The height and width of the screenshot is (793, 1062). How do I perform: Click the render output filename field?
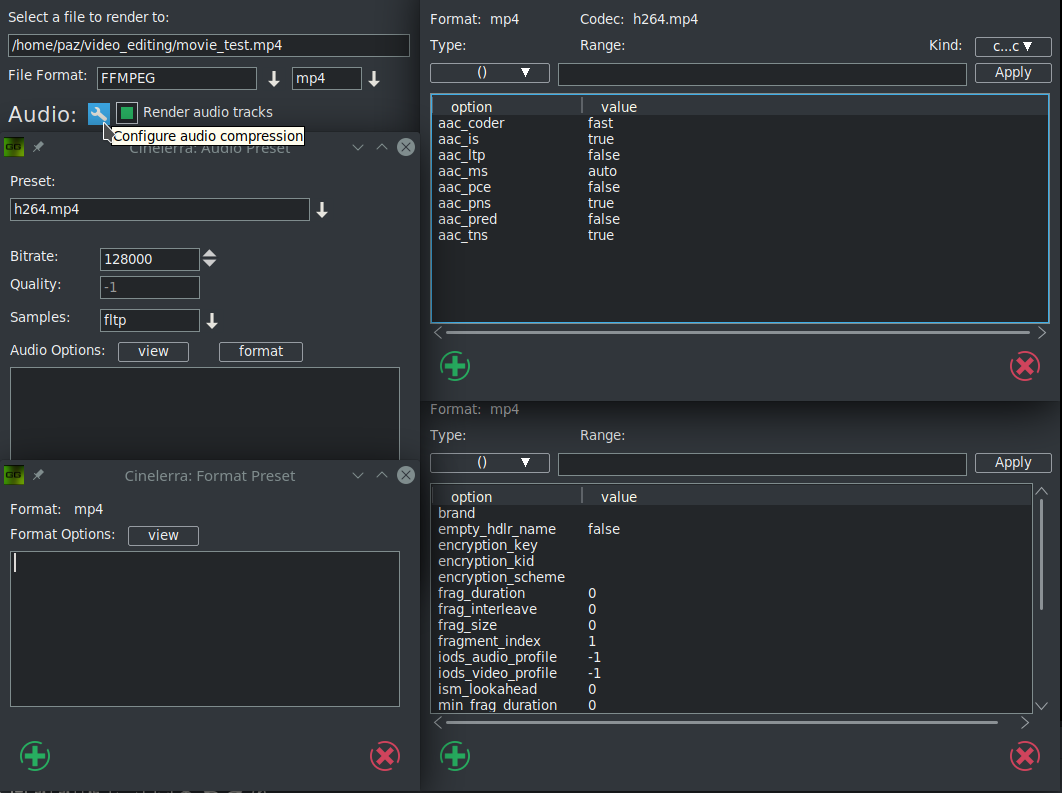[x=209, y=45]
